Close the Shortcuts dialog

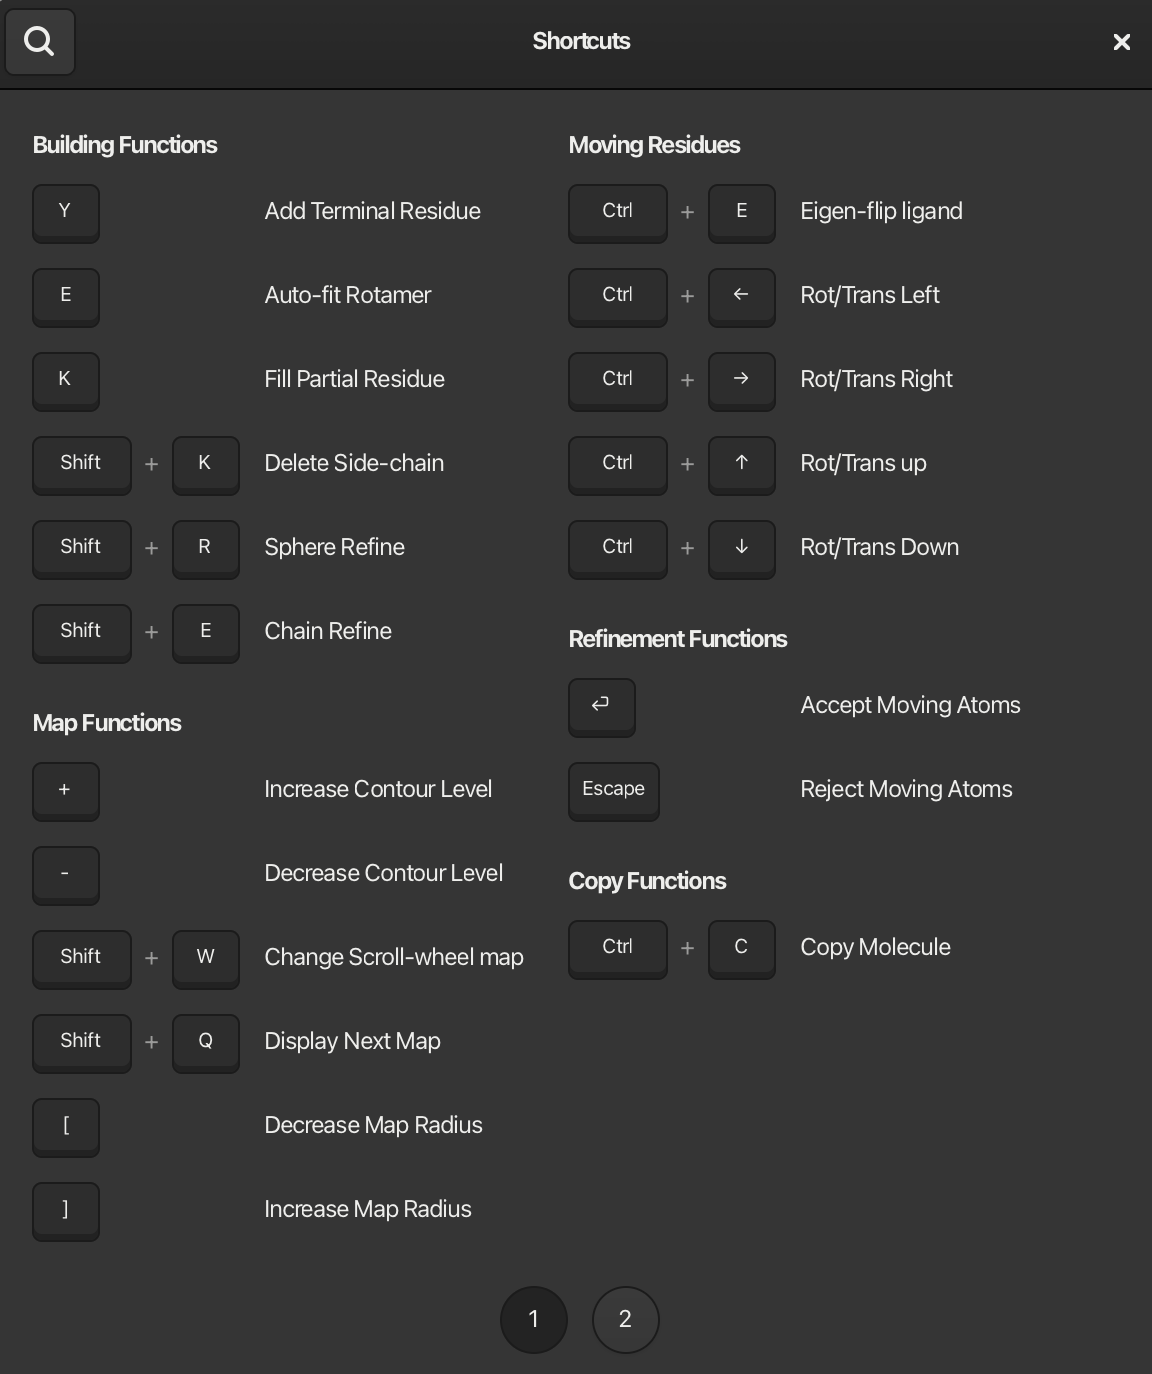(x=1121, y=42)
